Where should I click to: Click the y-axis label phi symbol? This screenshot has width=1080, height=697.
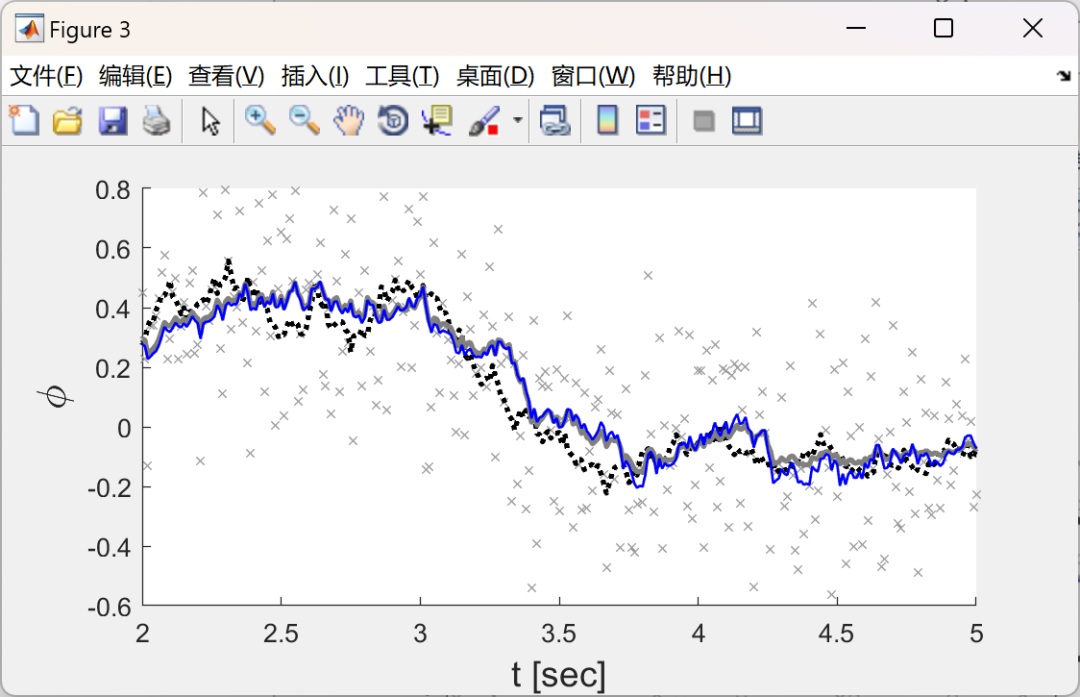tap(55, 397)
